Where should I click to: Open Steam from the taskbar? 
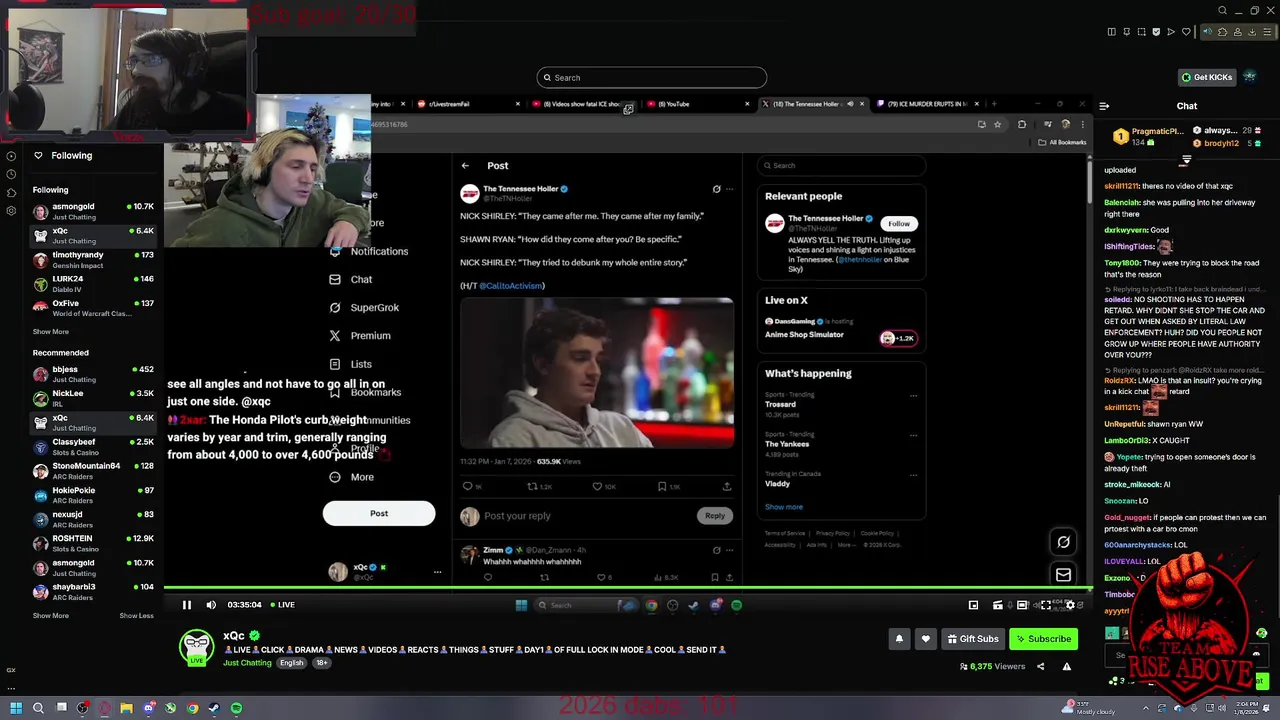click(x=214, y=708)
